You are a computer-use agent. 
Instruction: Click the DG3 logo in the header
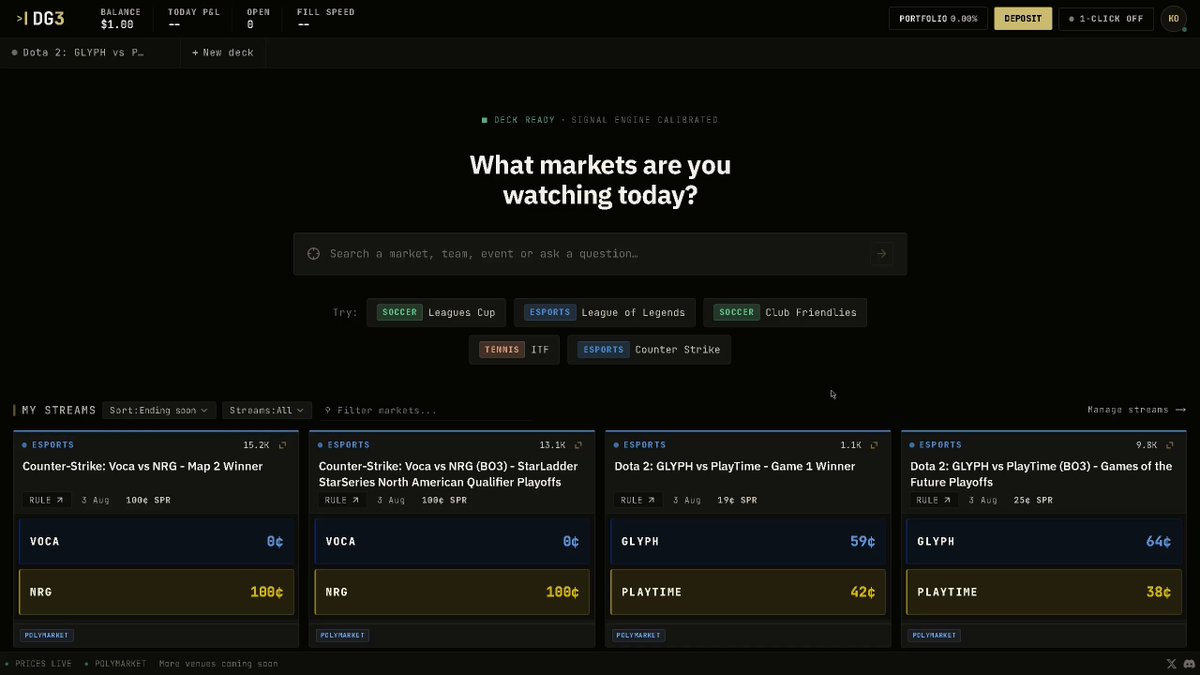click(41, 18)
